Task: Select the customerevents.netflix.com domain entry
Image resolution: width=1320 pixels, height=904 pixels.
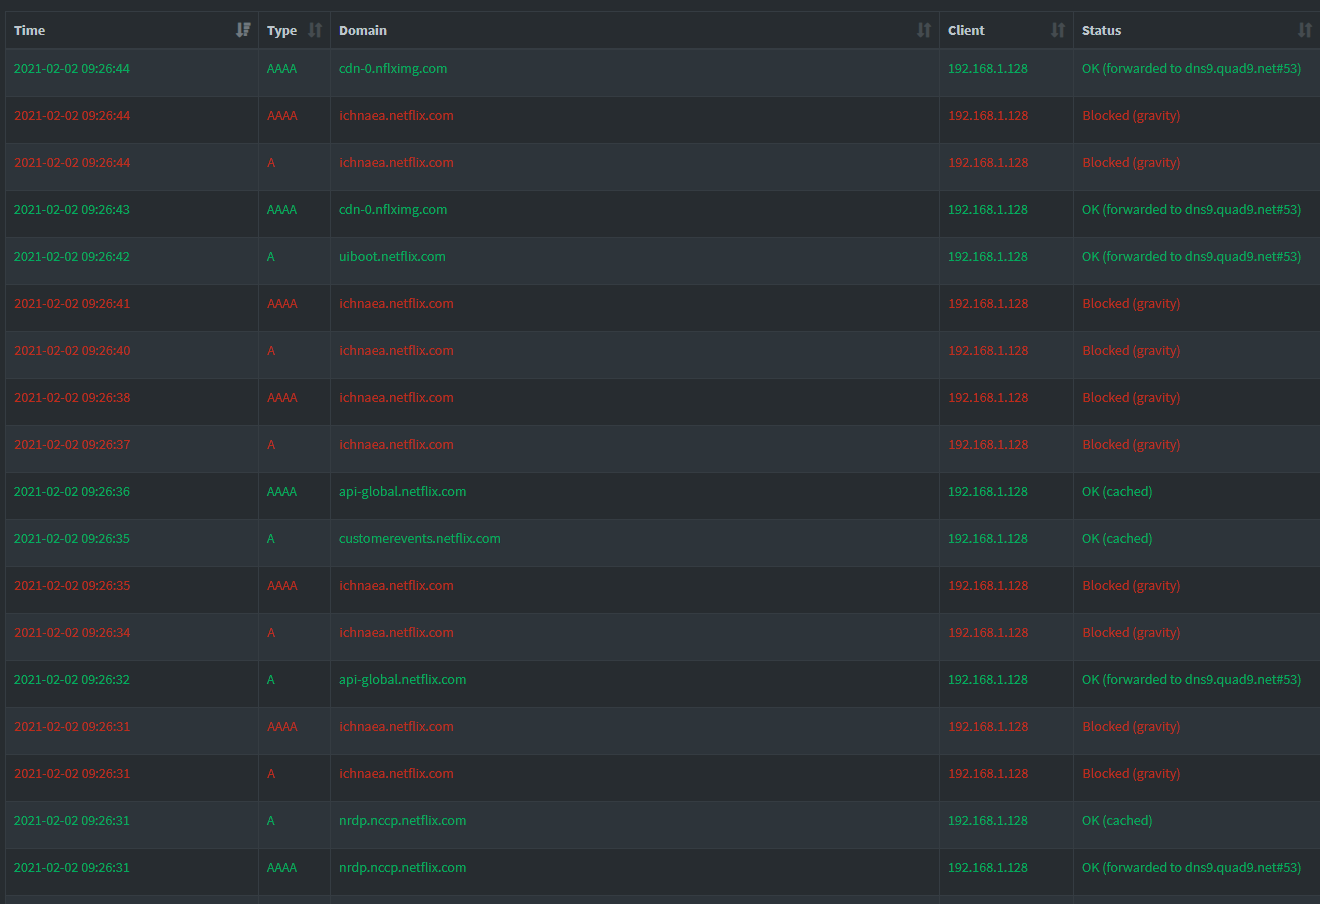Action: coord(419,539)
